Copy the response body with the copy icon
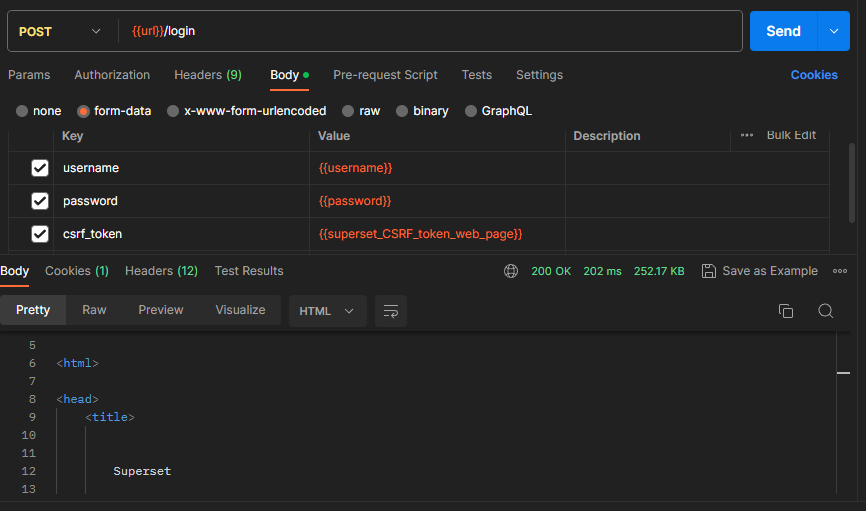The image size is (866, 511). tap(786, 311)
